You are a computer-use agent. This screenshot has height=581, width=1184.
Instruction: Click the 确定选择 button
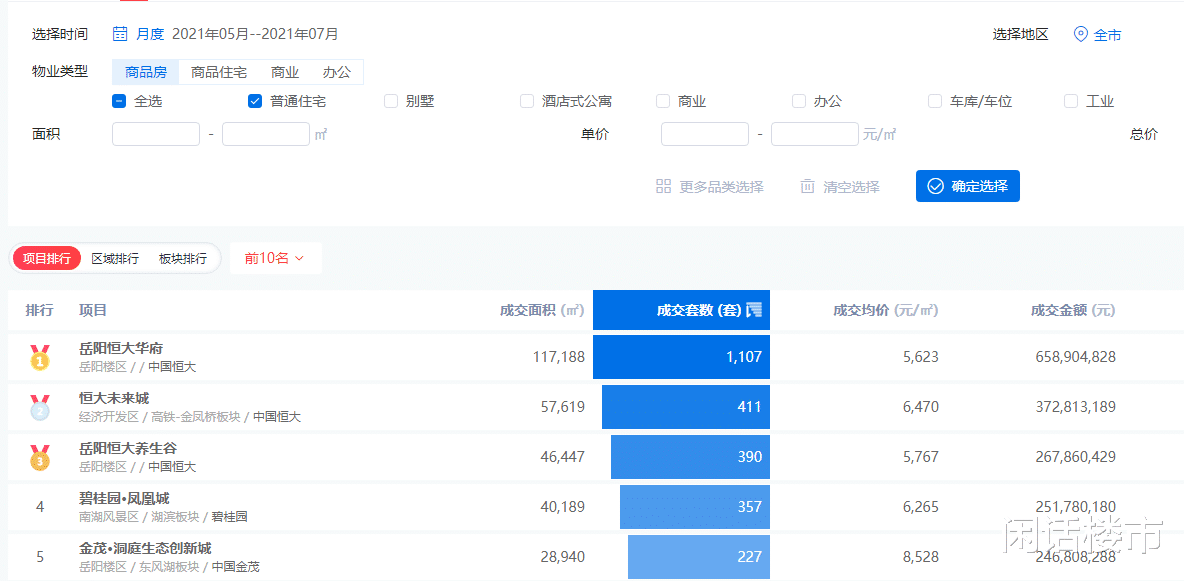[x=967, y=187]
